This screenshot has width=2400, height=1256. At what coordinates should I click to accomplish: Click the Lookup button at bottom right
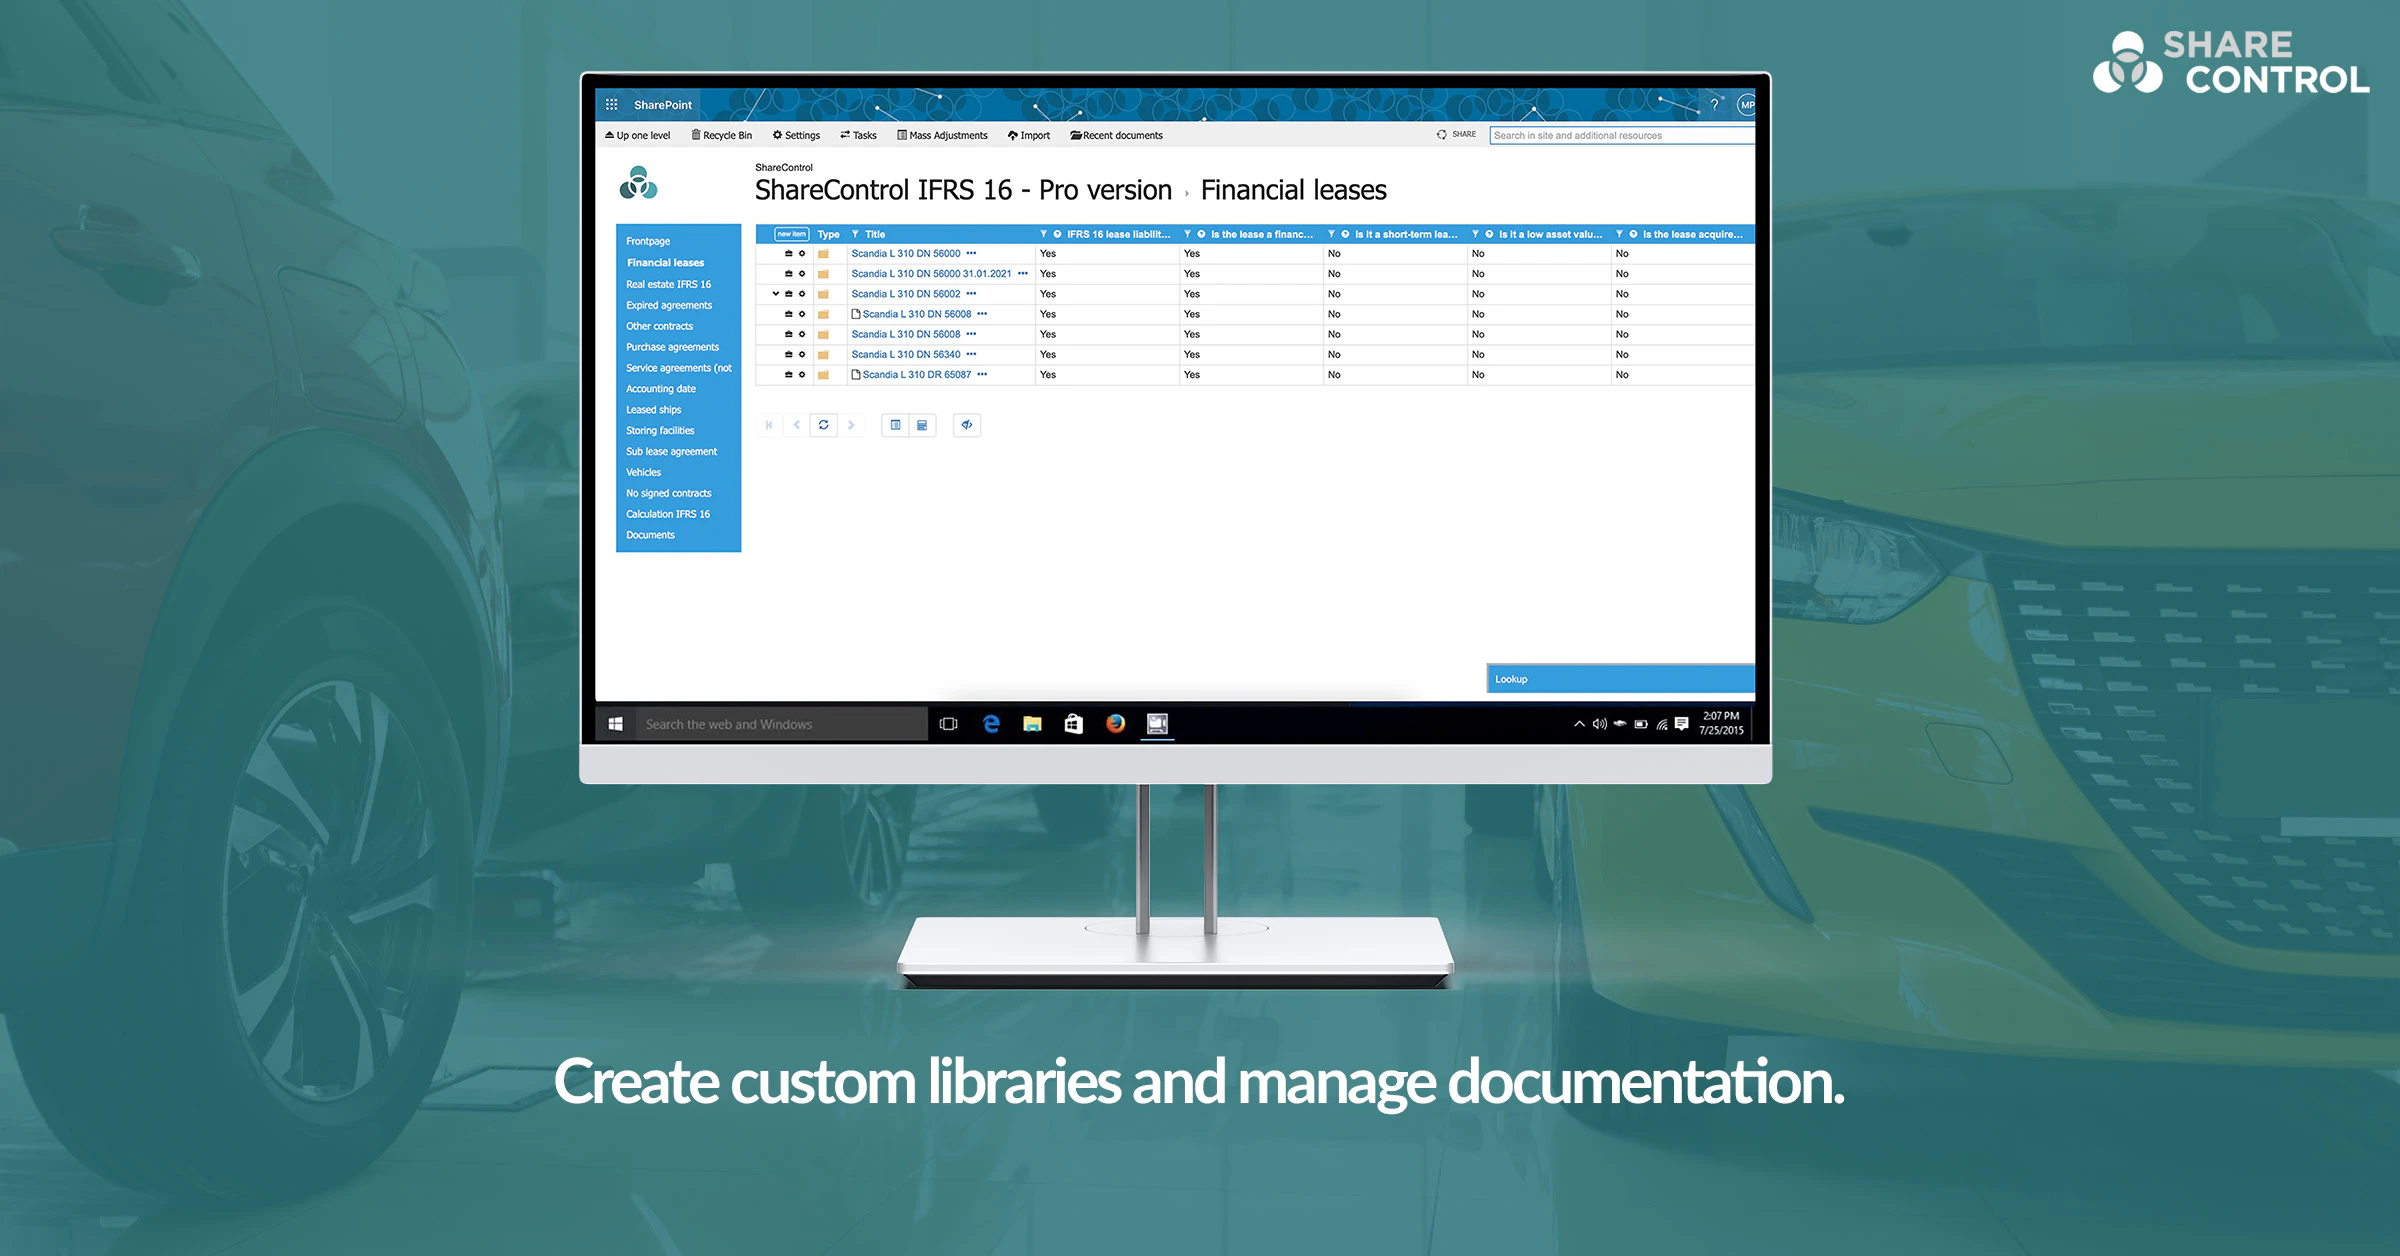pos(1618,679)
